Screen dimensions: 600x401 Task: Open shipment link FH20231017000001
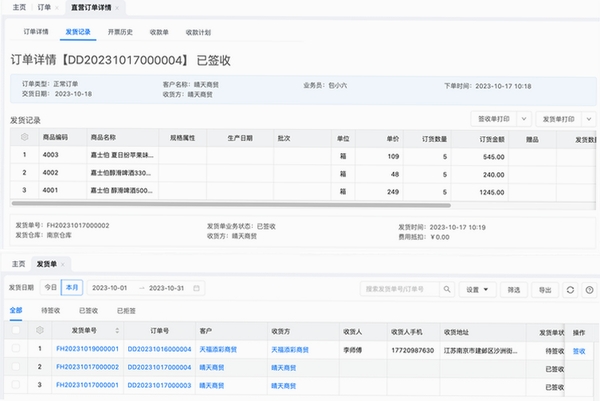point(87,385)
